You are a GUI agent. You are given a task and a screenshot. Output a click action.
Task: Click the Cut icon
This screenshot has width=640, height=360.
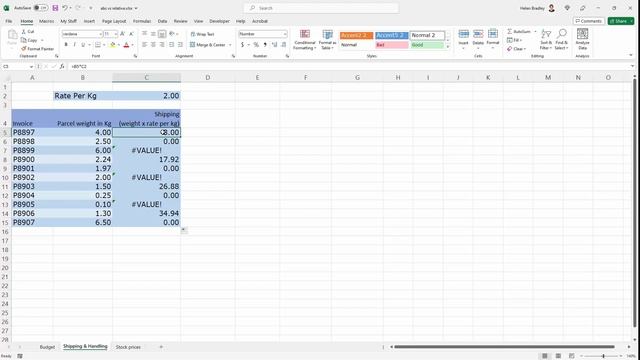24,31
